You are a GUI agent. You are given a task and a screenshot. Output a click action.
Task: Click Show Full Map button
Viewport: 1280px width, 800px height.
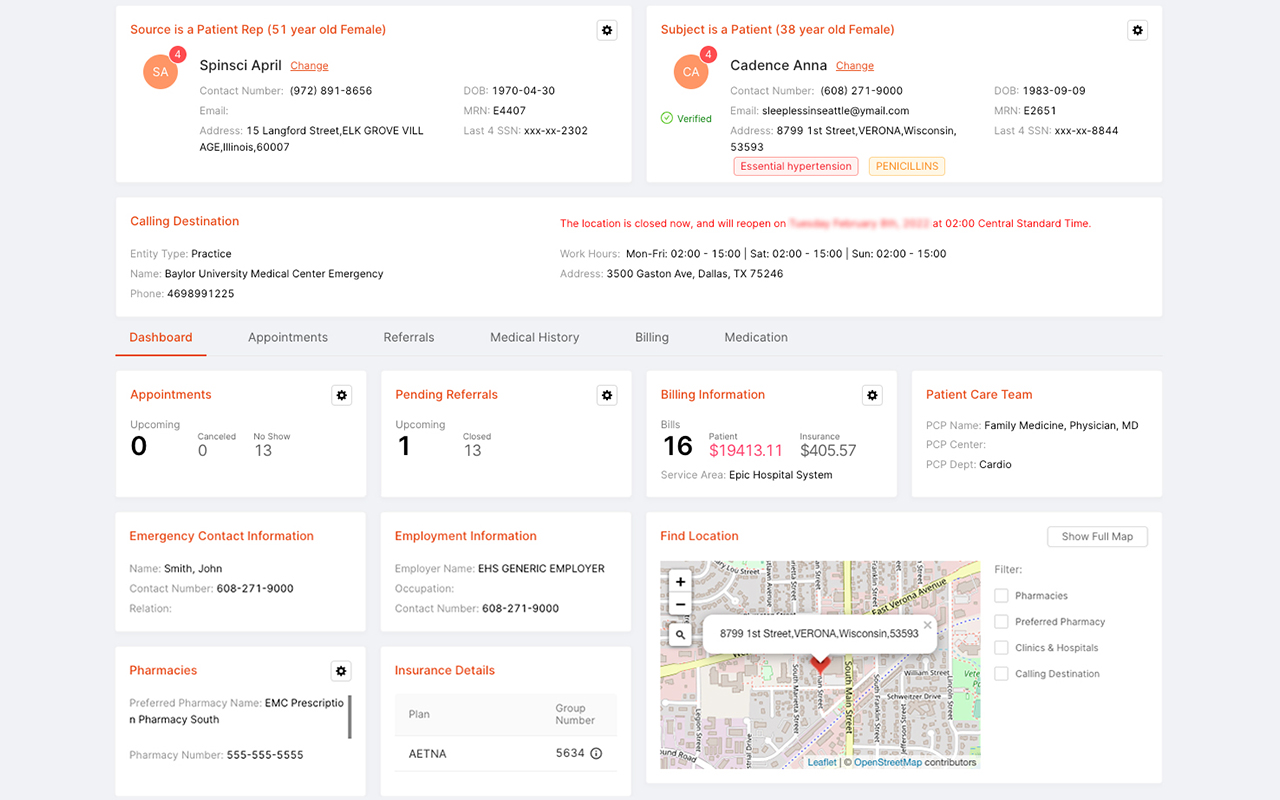(x=1097, y=537)
